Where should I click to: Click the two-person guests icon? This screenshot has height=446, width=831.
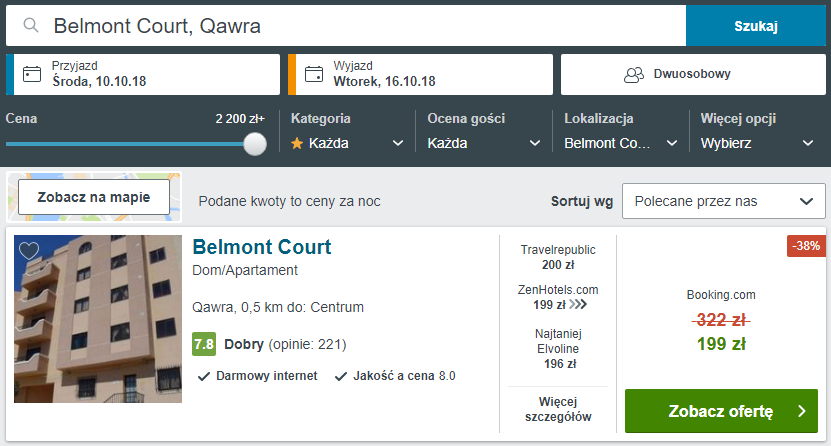(x=634, y=75)
